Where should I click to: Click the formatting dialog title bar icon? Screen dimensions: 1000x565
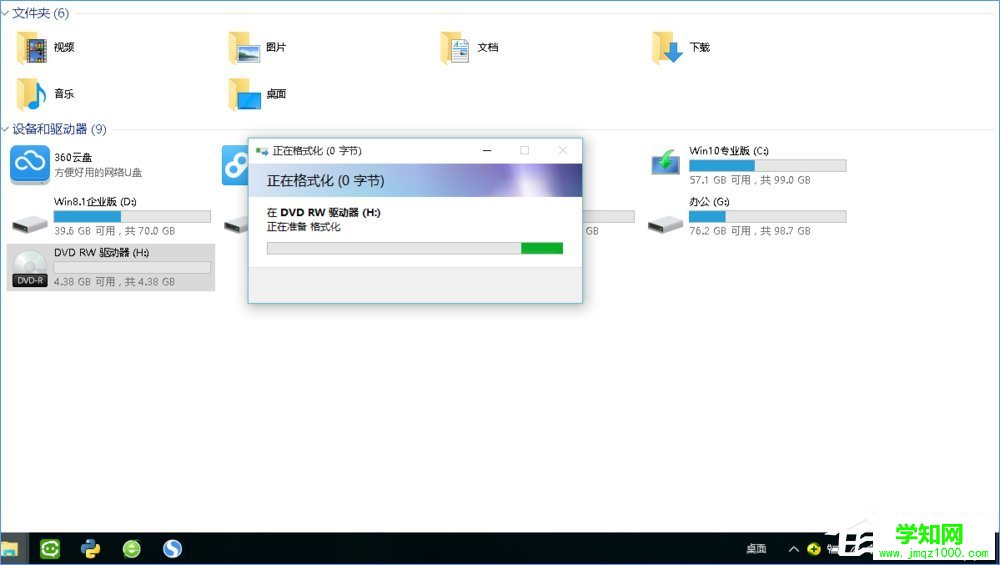(261, 151)
